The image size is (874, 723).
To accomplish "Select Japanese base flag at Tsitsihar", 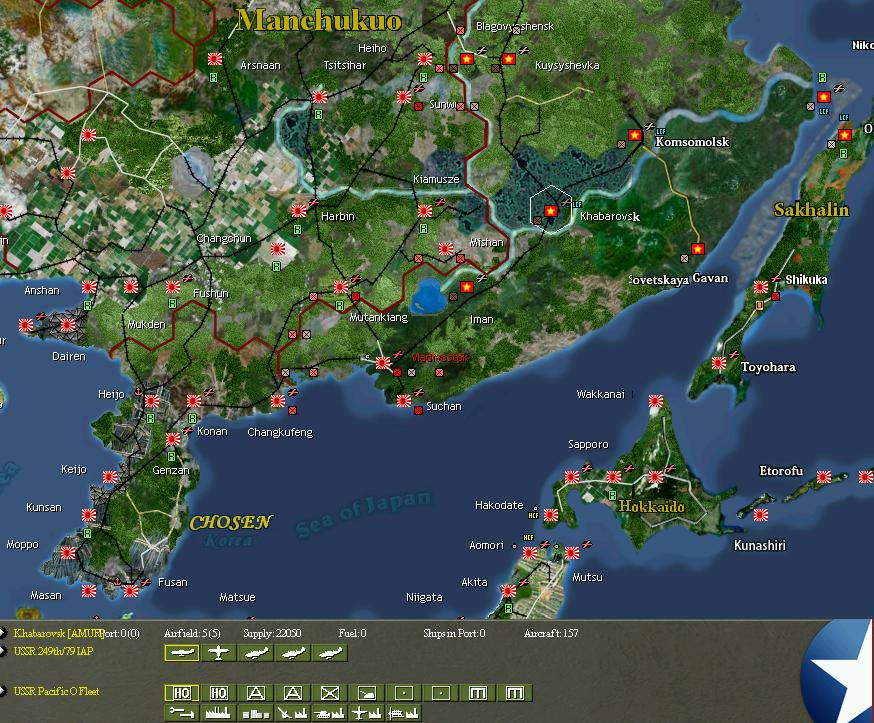I will pyautogui.click(x=319, y=97).
